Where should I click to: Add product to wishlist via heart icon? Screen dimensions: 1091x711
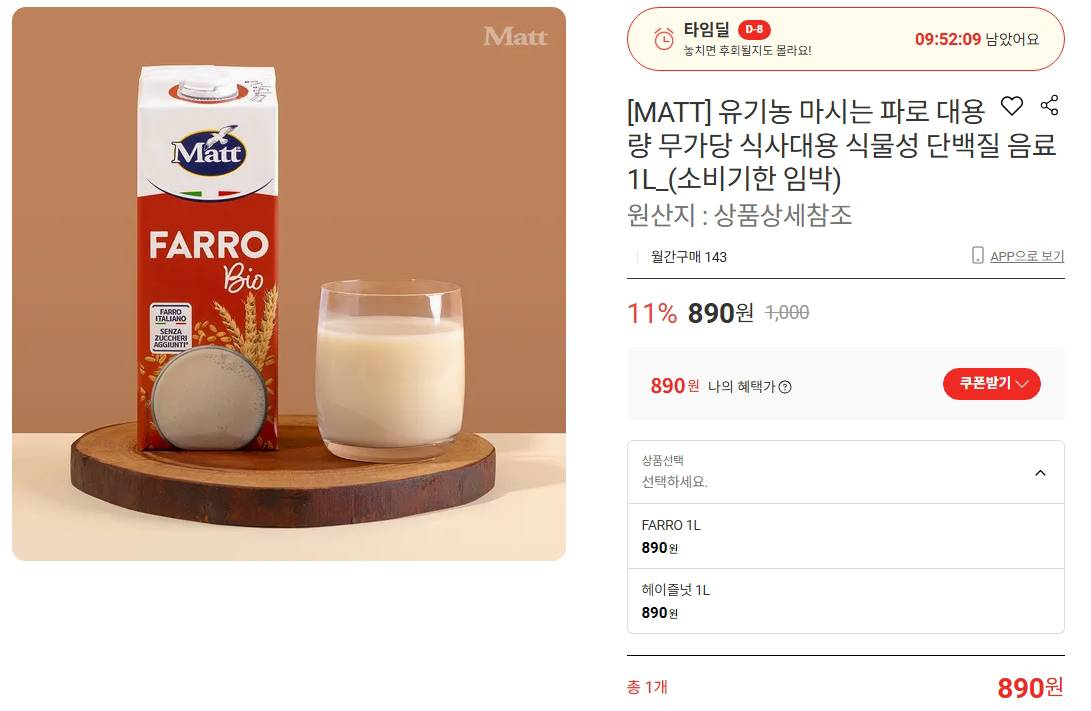1012,105
